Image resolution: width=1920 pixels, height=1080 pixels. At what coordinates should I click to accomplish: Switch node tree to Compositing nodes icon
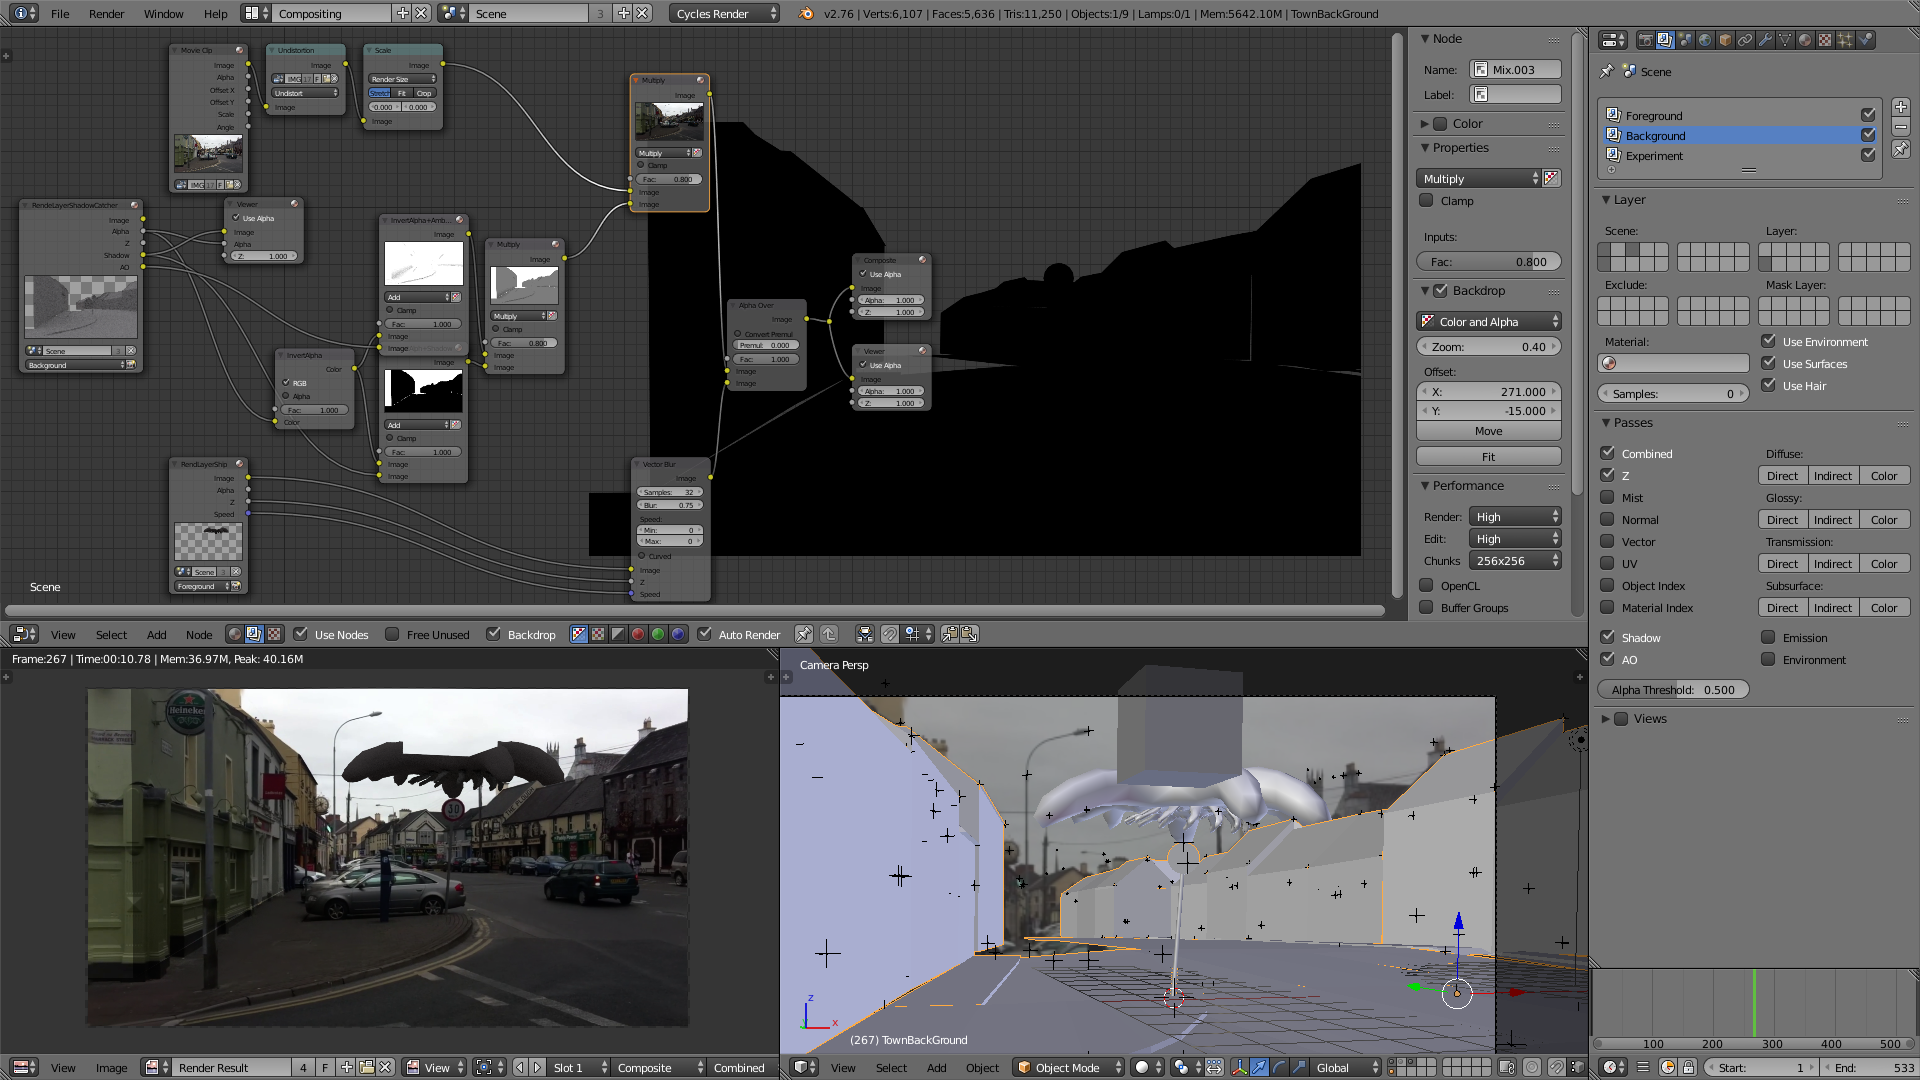click(x=254, y=634)
